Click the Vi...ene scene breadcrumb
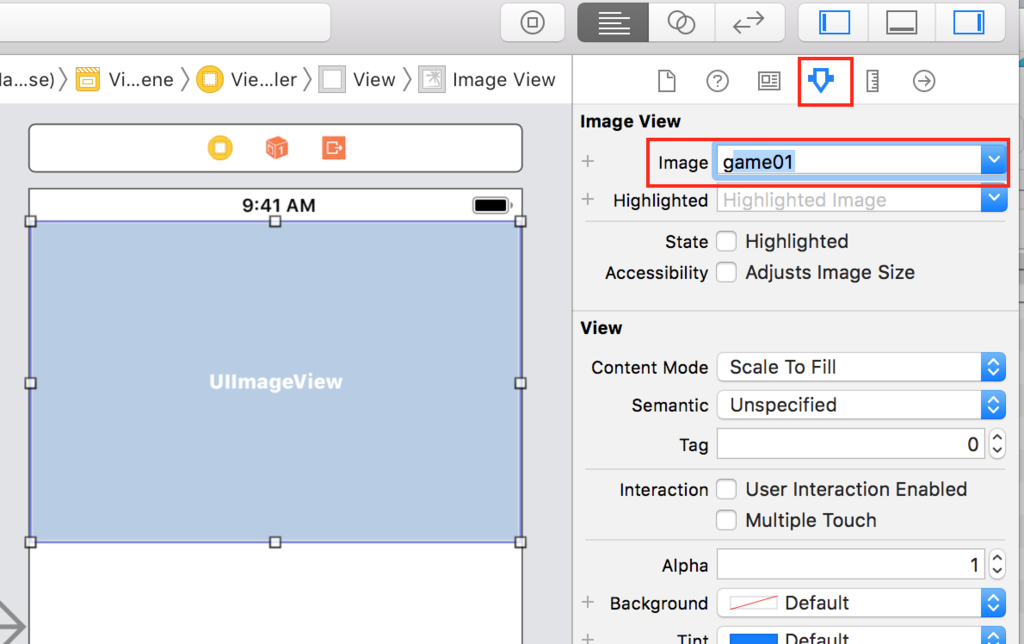 point(125,80)
